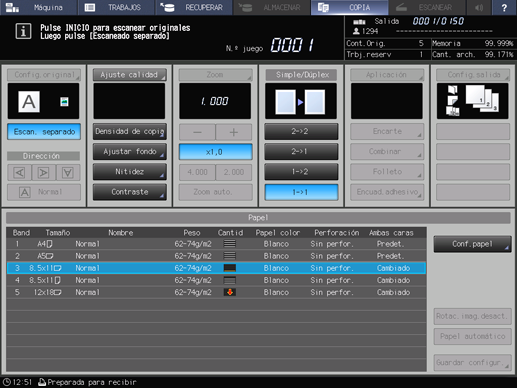Select the left-pointing direction icon

tap(19, 172)
